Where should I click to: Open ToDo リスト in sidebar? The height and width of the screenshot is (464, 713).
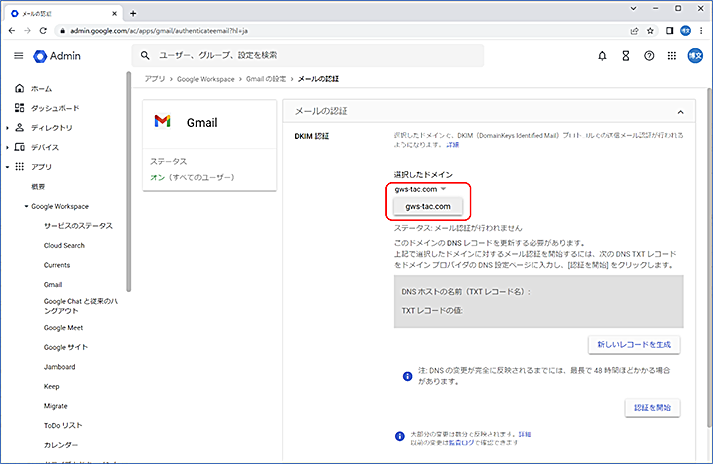(63, 426)
